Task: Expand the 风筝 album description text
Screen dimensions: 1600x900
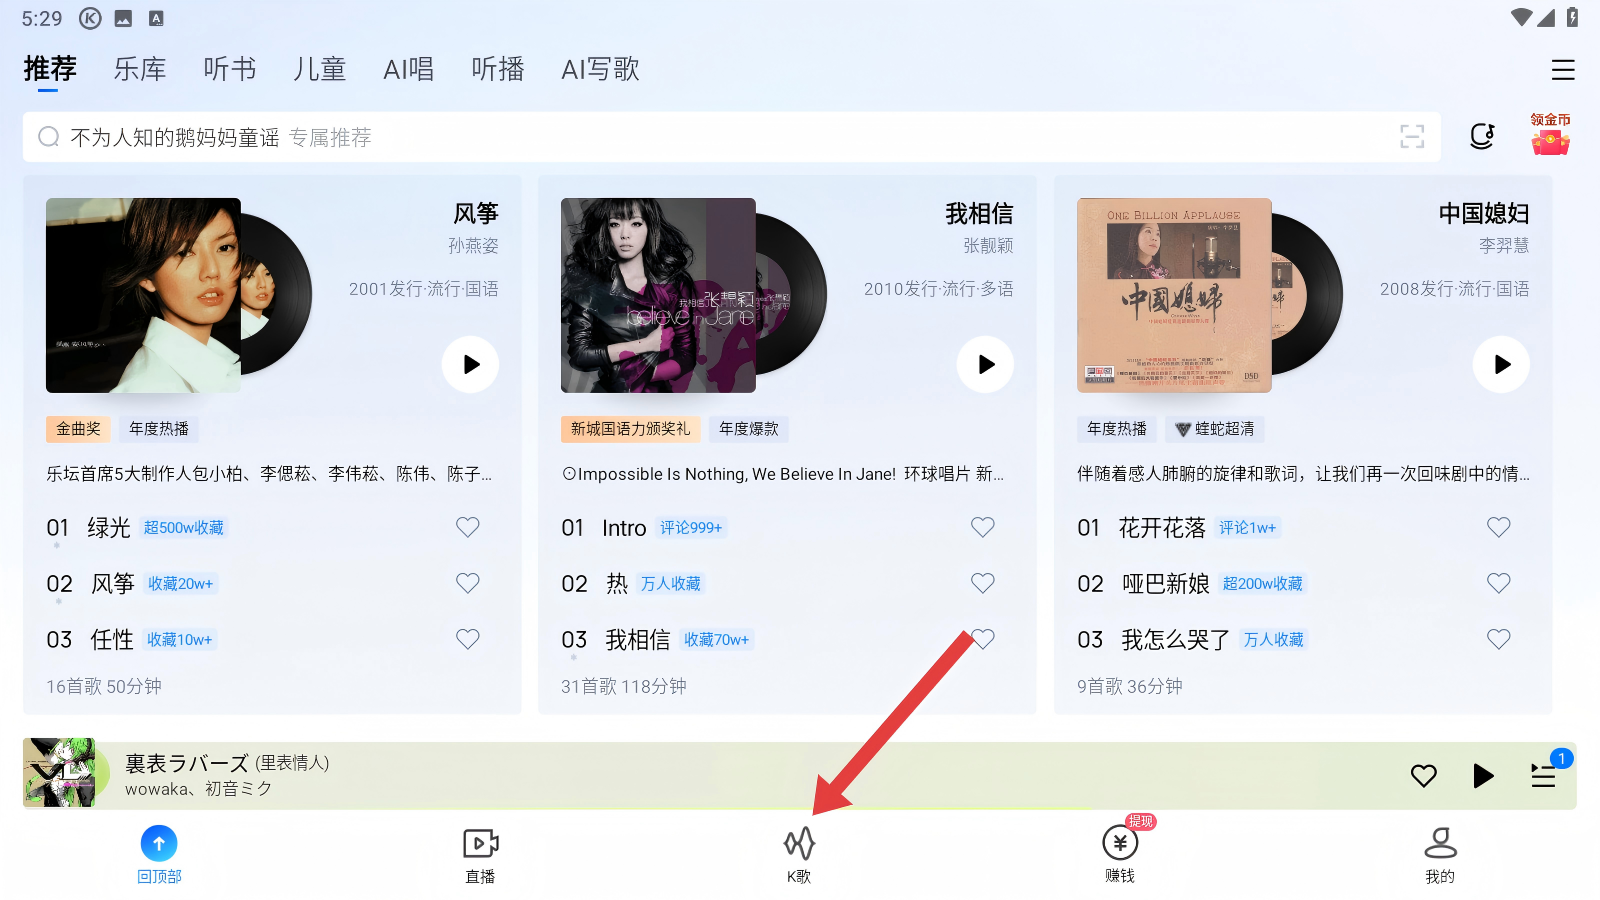Action: point(270,474)
